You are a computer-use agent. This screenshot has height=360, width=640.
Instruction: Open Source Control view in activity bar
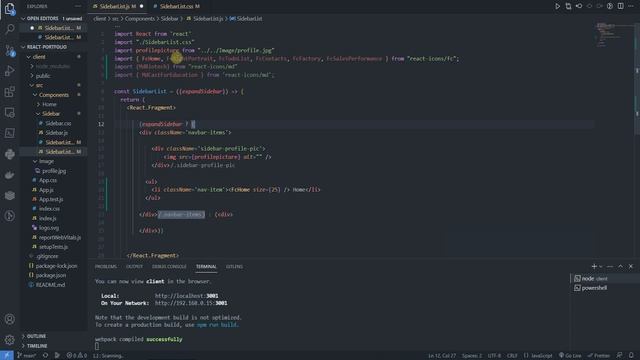point(10,51)
